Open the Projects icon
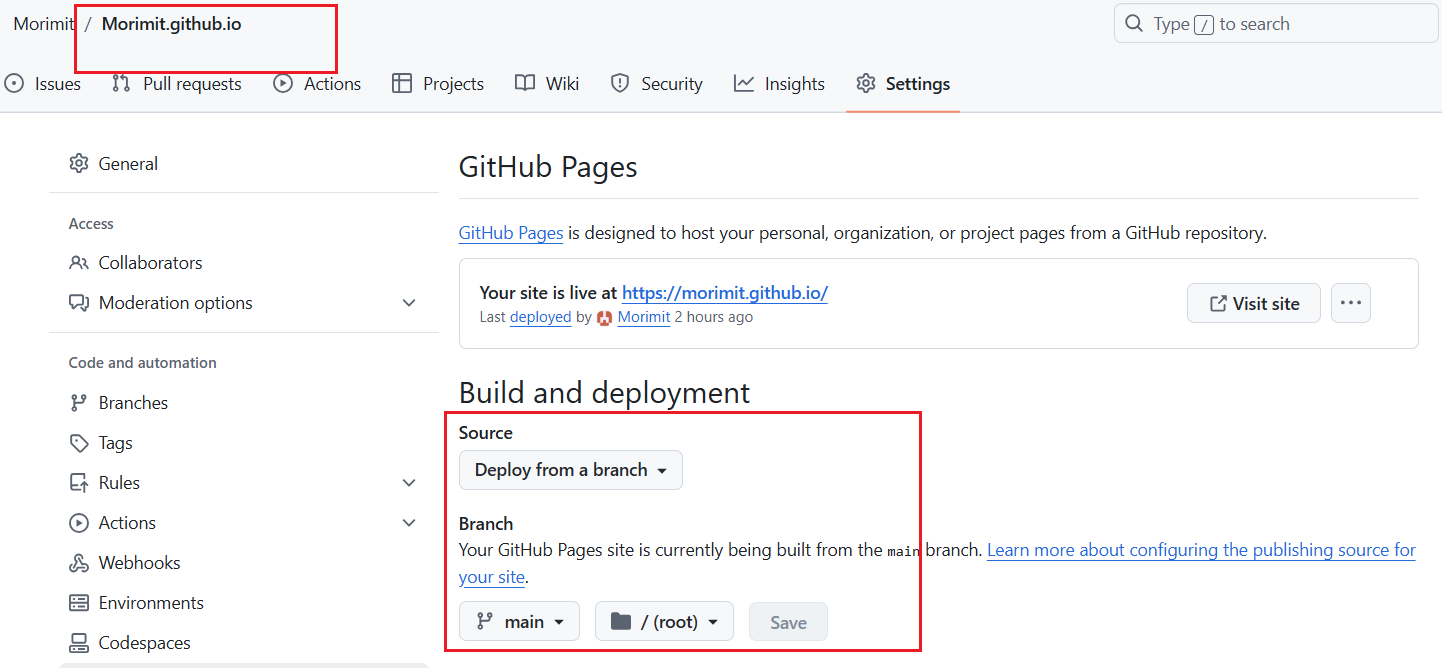Viewport: 1442px width, 668px height. click(x=404, y=84)
